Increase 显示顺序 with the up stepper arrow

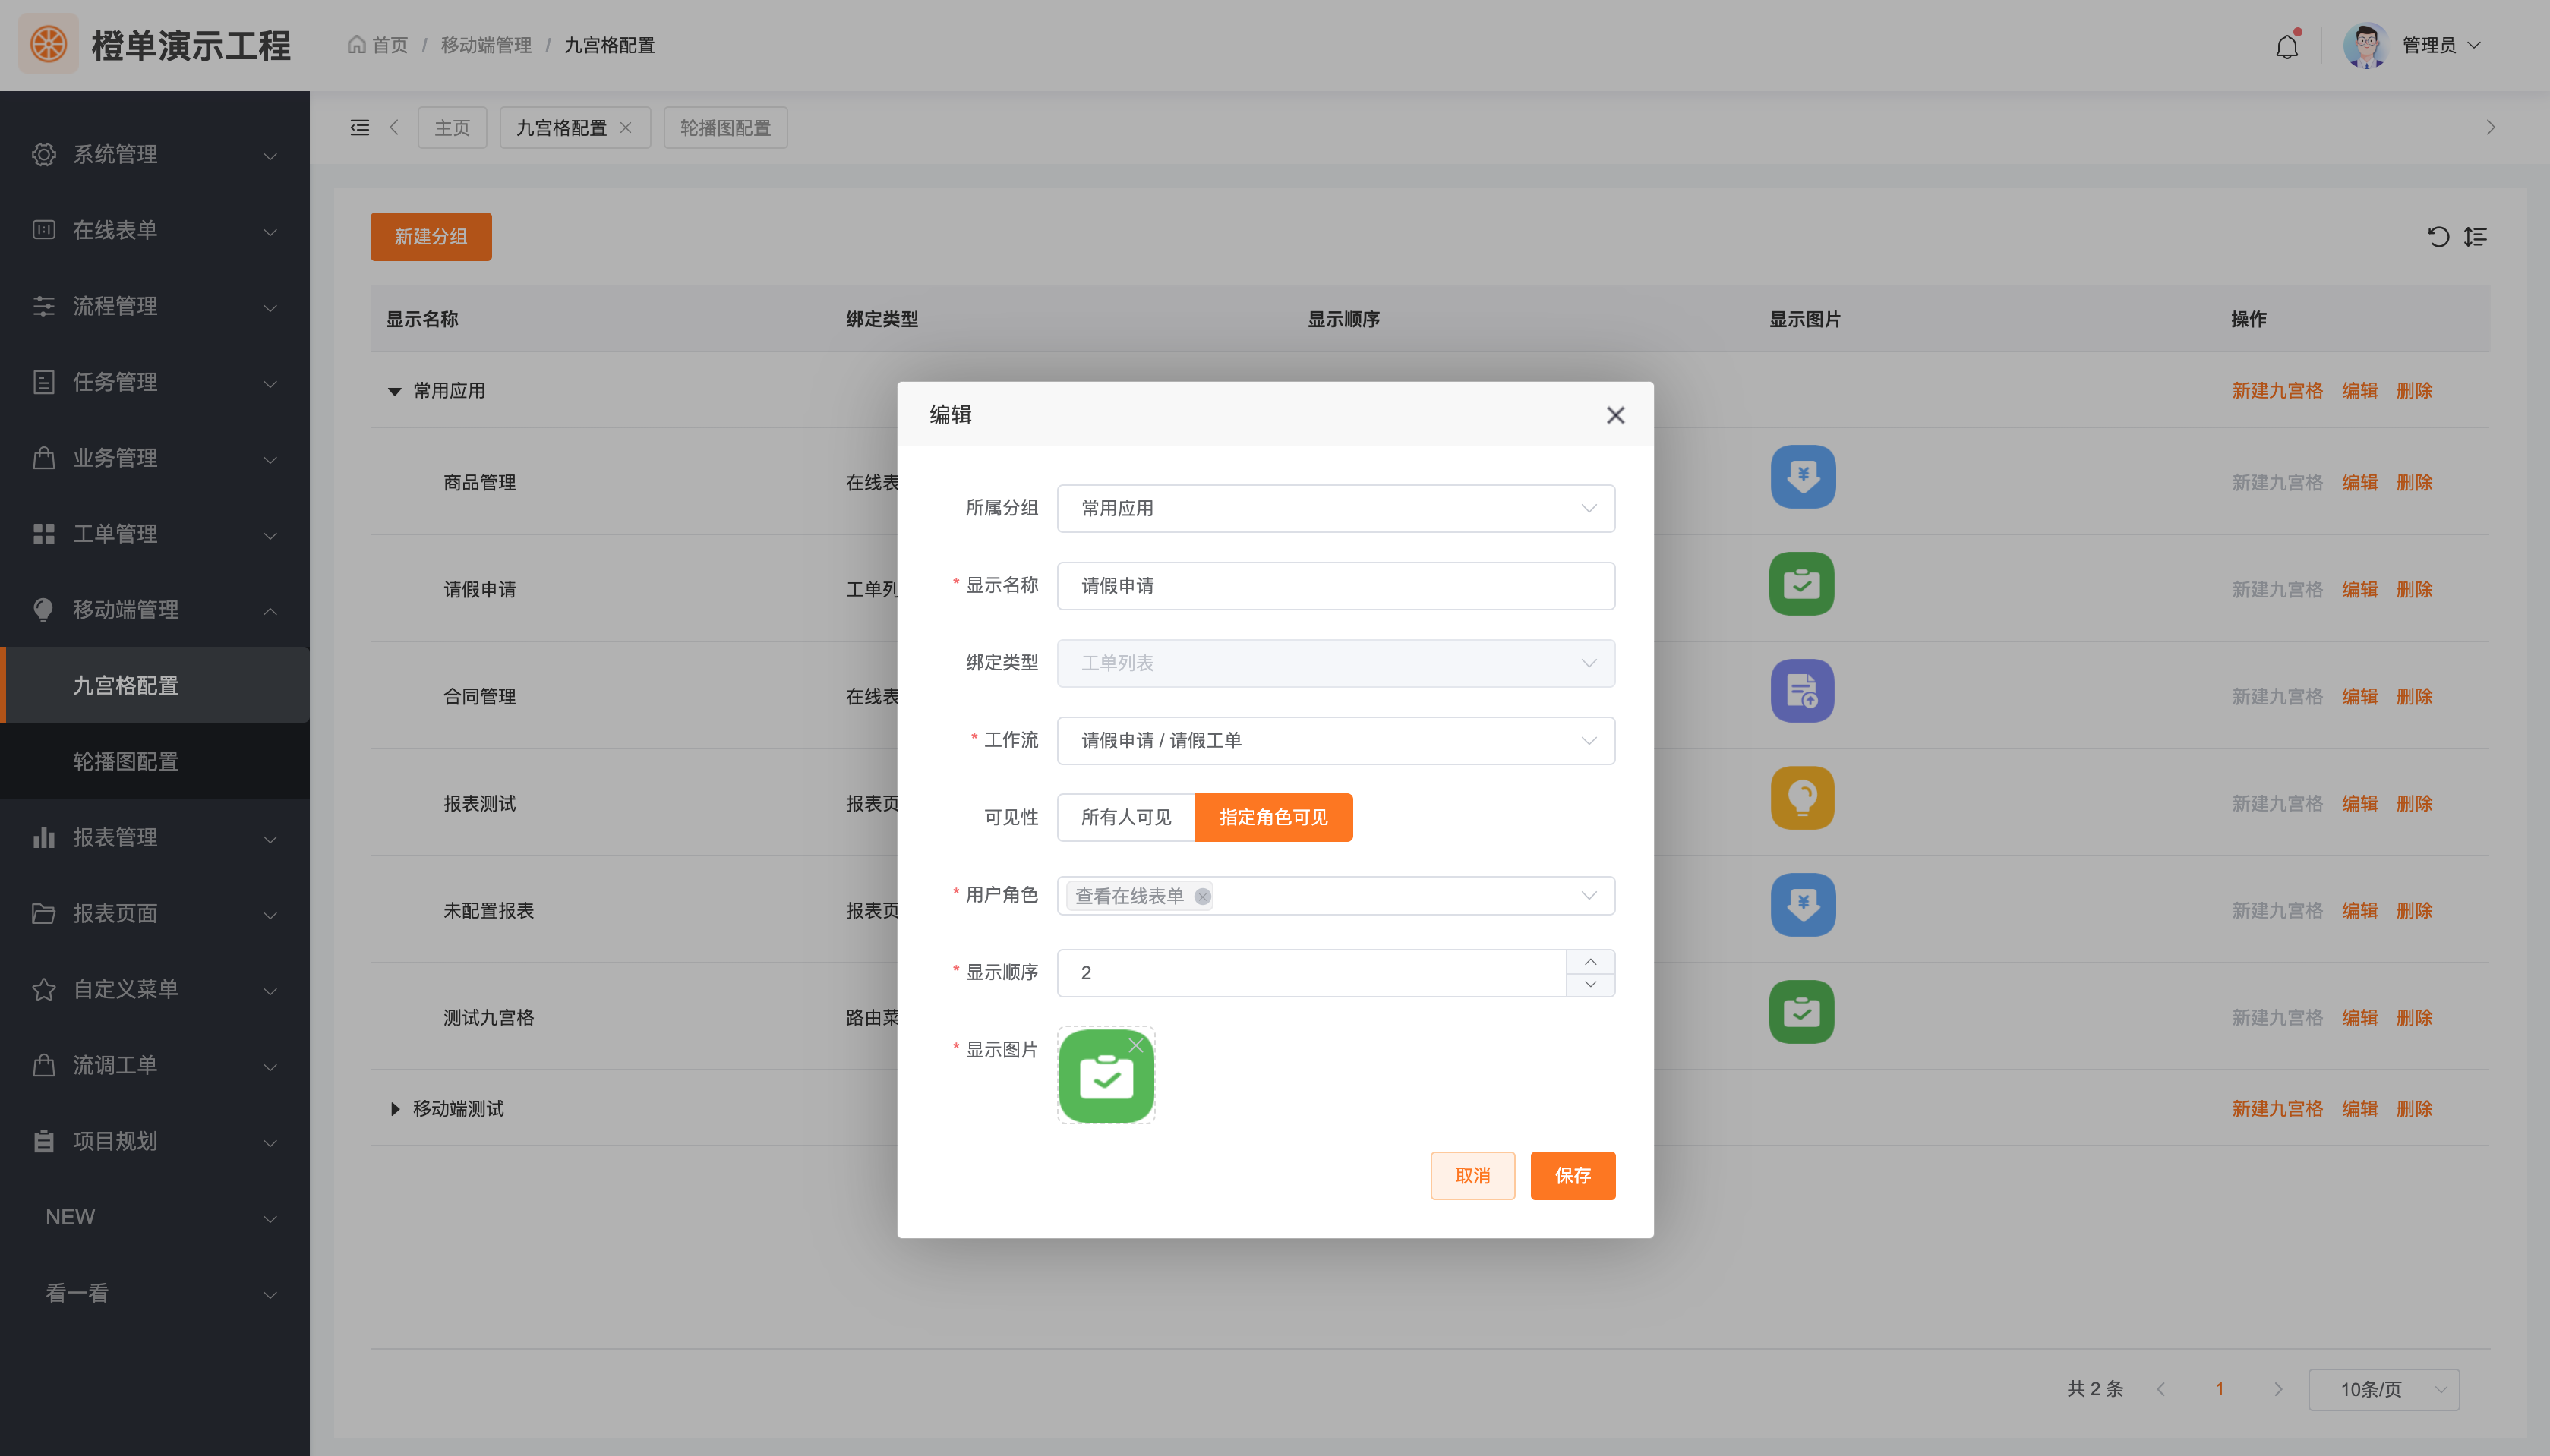pyautogui.click(x=1590, y=961)
